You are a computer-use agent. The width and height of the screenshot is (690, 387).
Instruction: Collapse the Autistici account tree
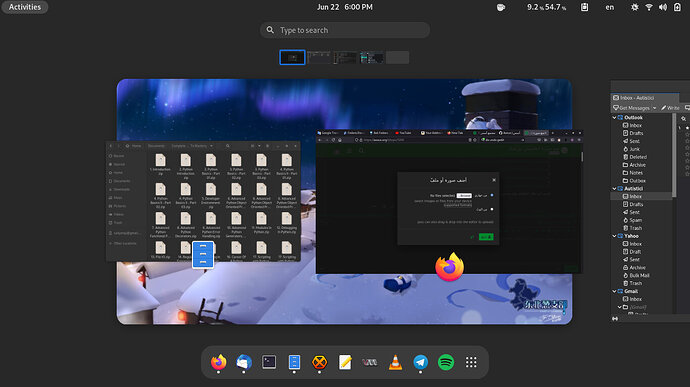tap(614, 188)
